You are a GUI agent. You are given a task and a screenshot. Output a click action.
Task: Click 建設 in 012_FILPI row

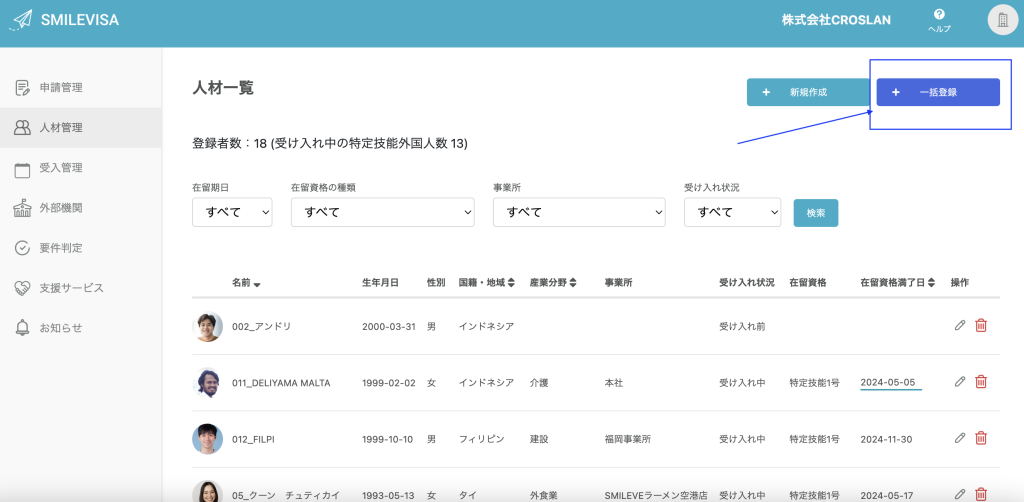pyautogui.click(x=539, y=439)
